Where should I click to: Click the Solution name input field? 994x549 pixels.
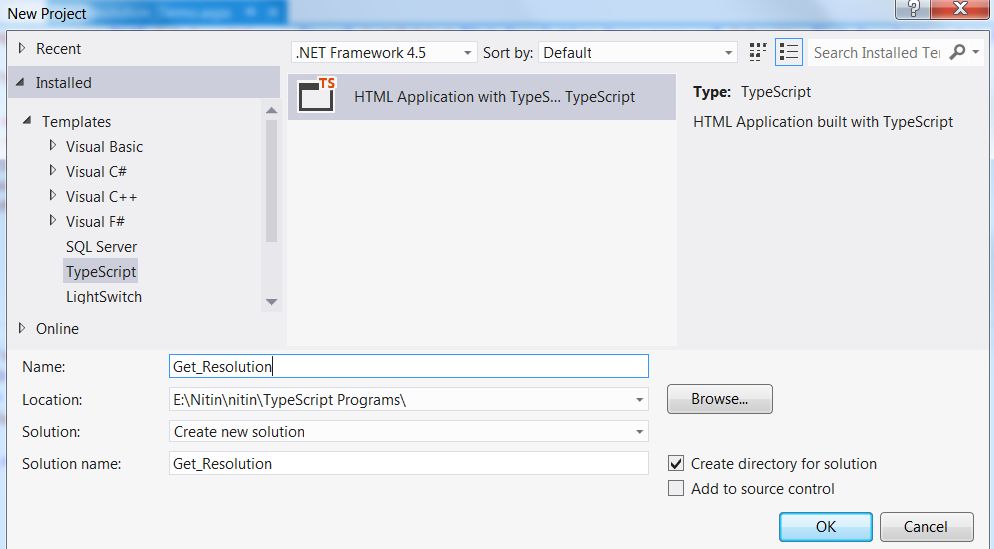click(x=409, y=463)
